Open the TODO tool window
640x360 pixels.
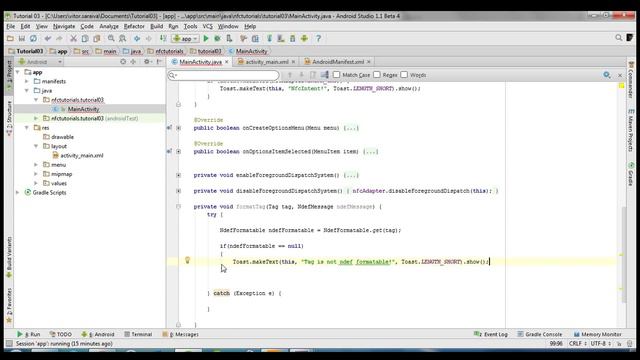click(60, 334)
